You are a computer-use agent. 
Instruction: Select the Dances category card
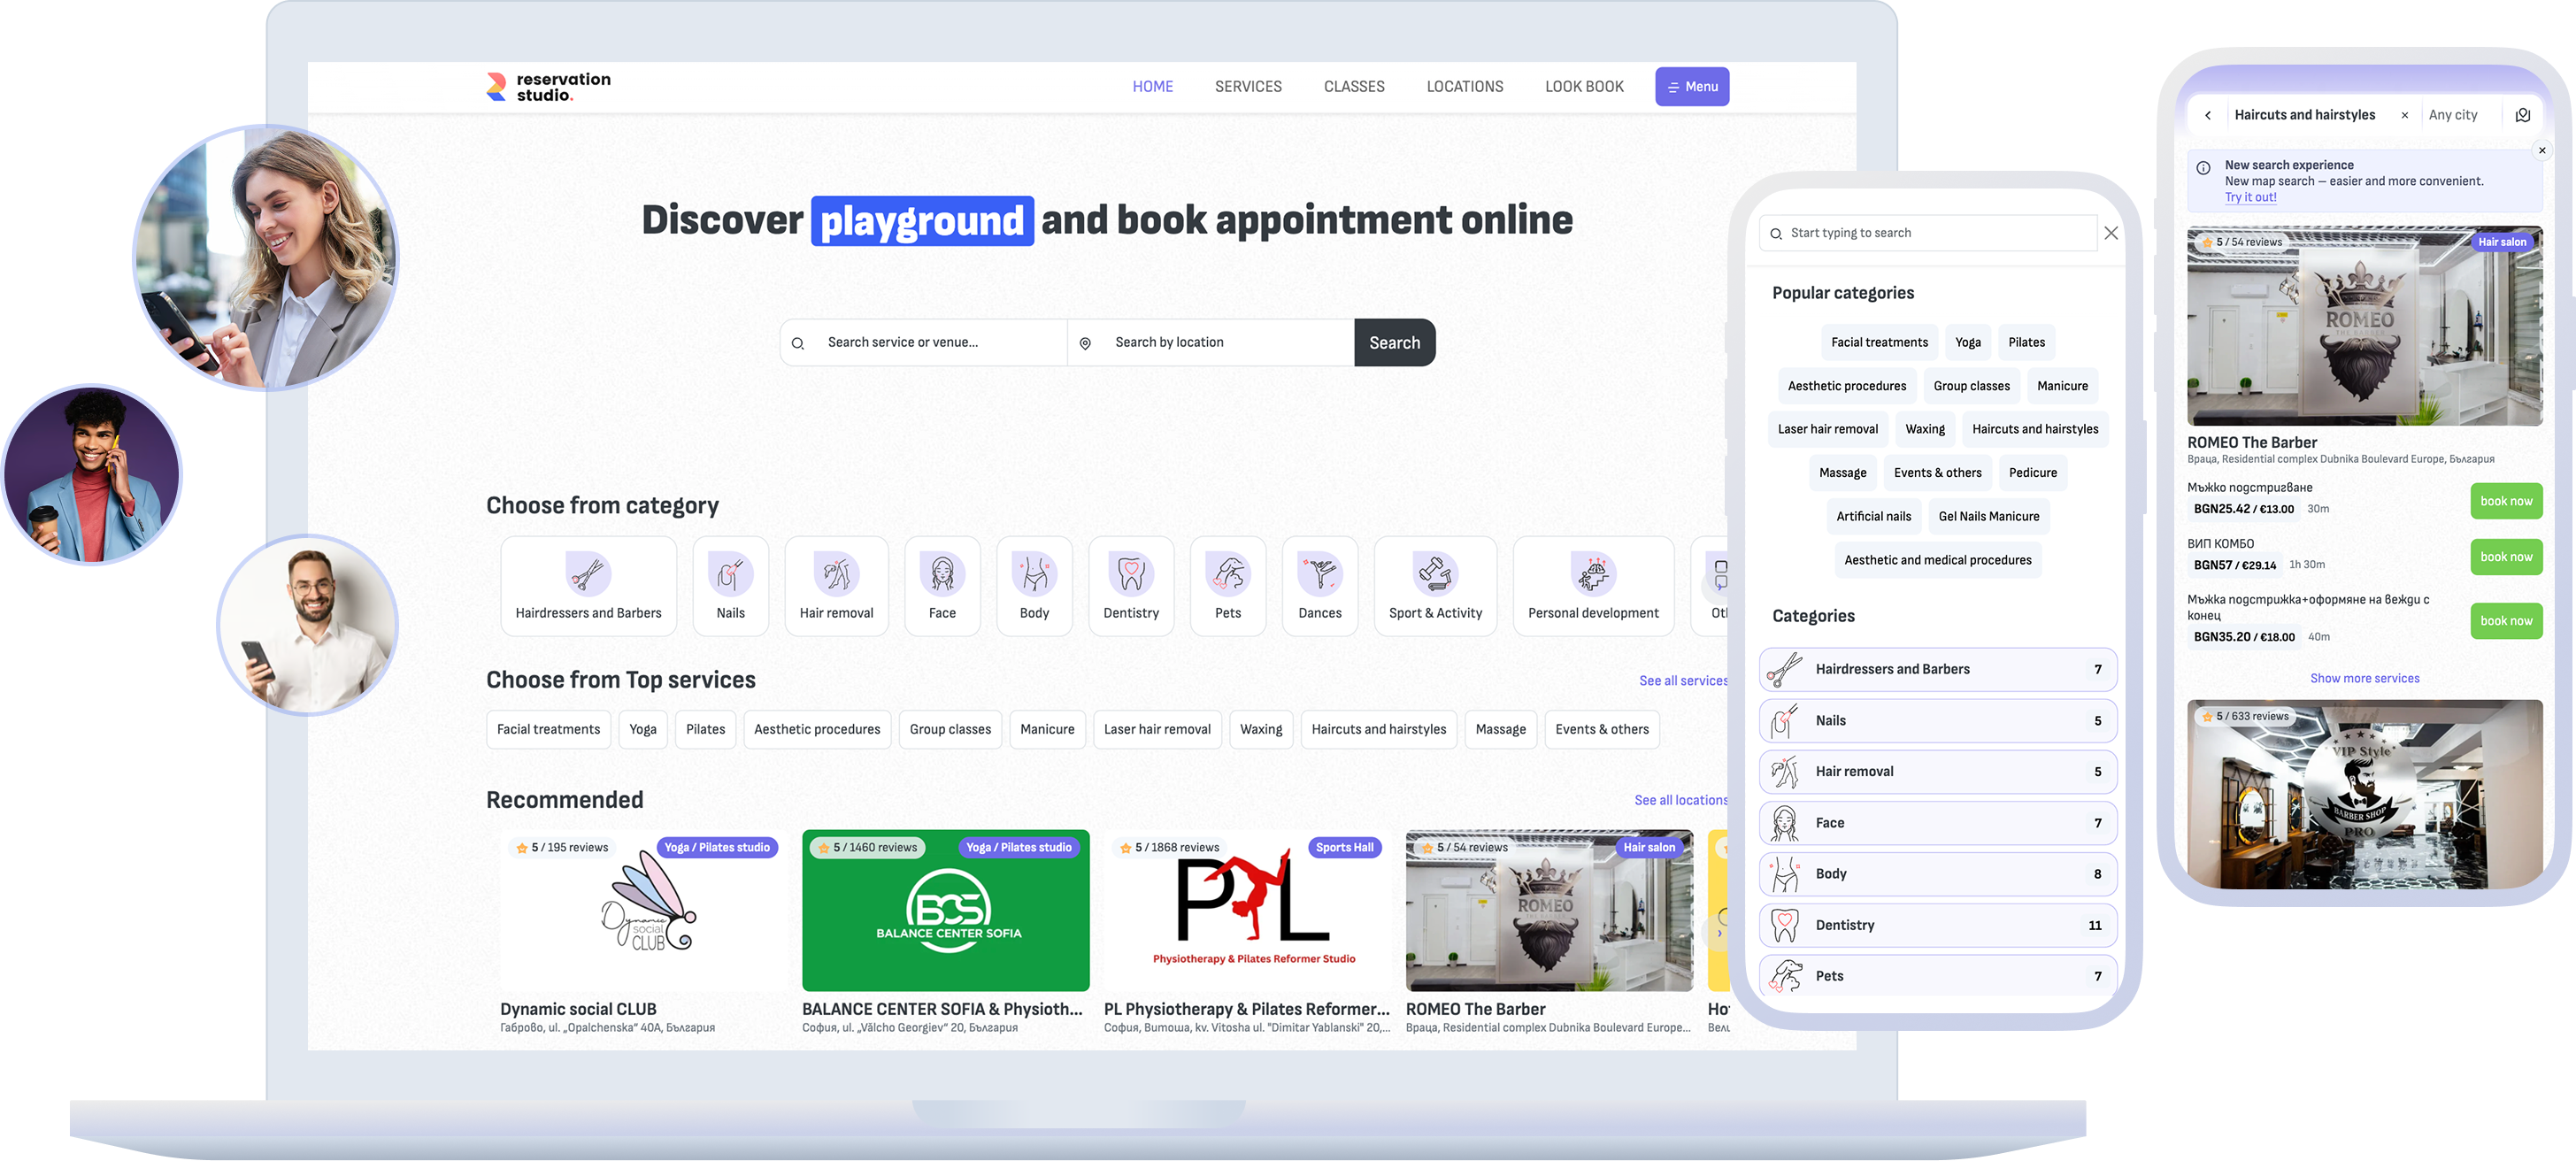[x=1320, y=586]
